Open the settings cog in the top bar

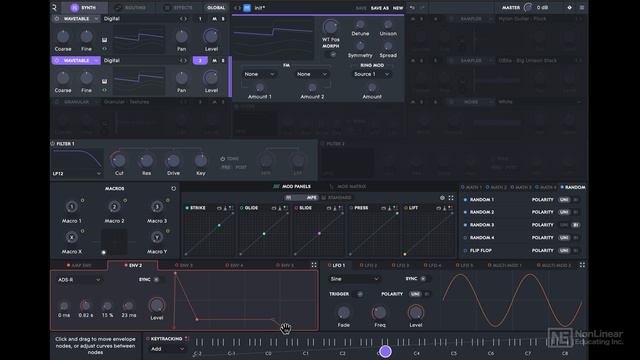(x=569, y=7)
